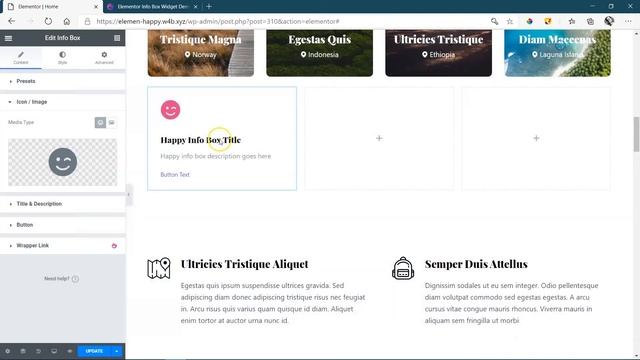Switch to the Style tab
640x360 pixels.
pyautogui.click(x=62, y=58)
